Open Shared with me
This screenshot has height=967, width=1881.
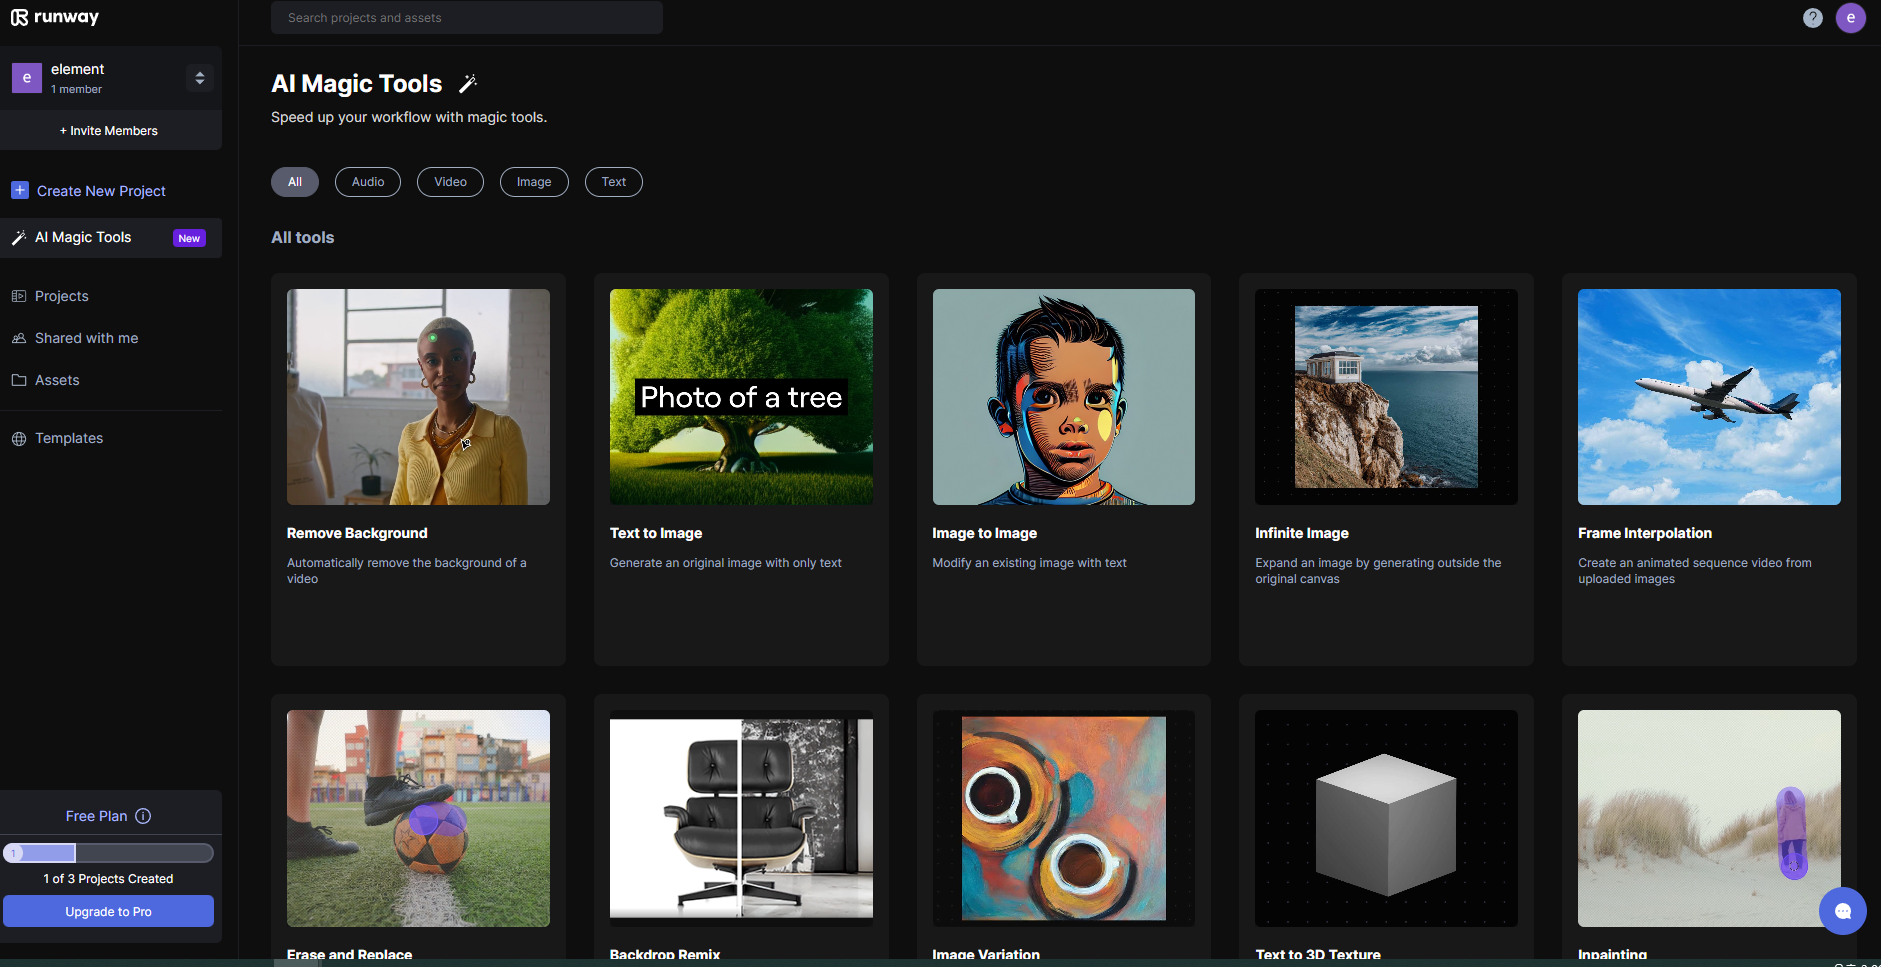click(87, 338)
